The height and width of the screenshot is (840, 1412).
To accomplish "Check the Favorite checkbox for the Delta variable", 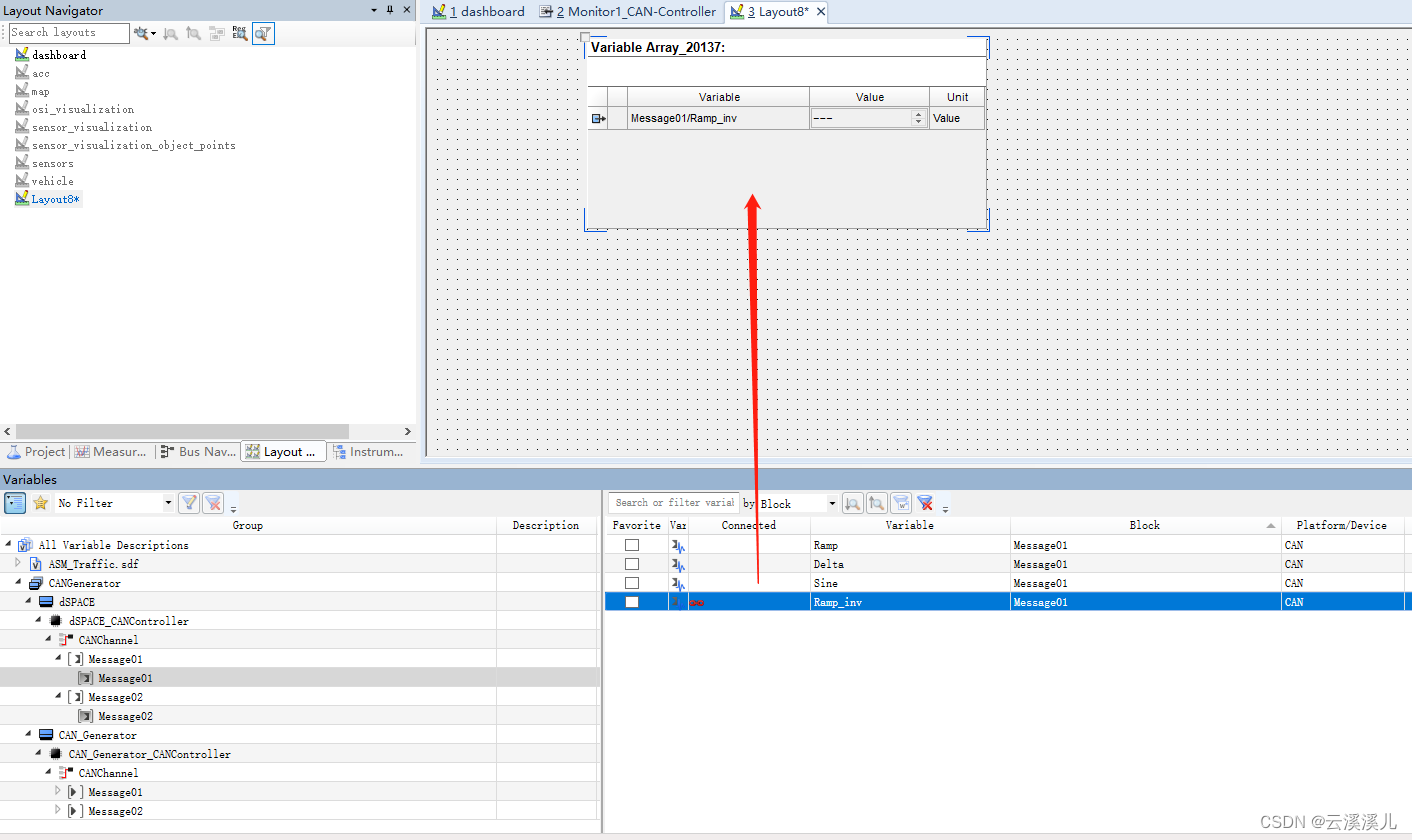I will [x=632, y=564].
